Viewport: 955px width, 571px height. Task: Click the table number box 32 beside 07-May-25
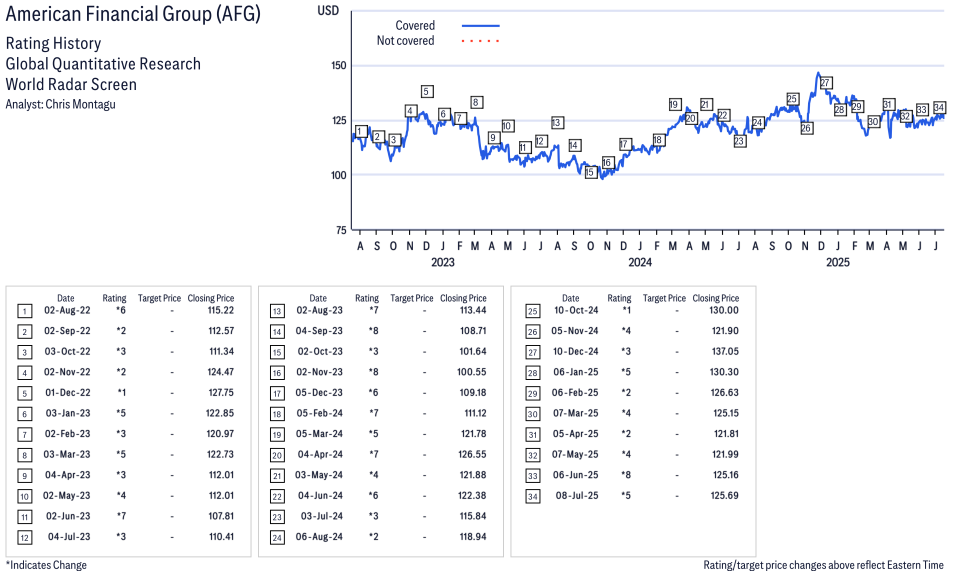[532, 456]
